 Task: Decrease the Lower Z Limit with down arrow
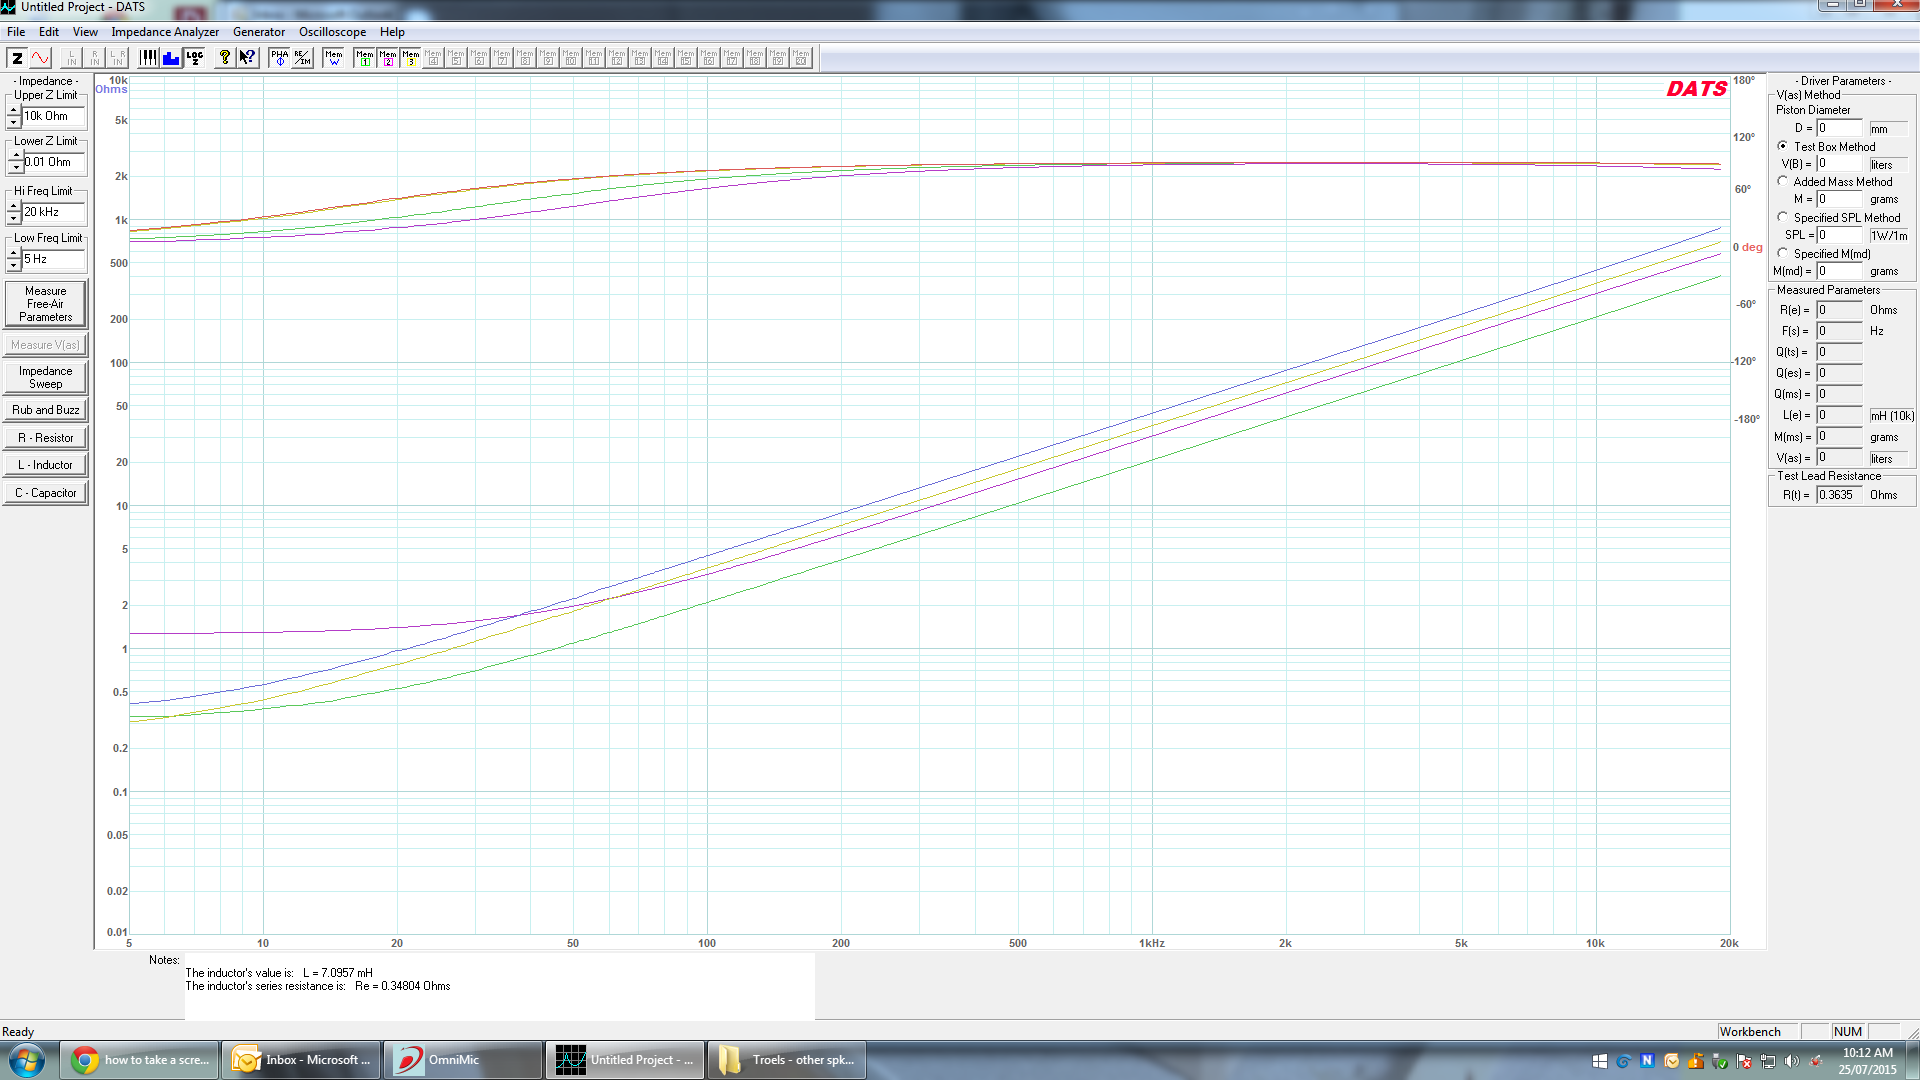click(x=14, y=168)
